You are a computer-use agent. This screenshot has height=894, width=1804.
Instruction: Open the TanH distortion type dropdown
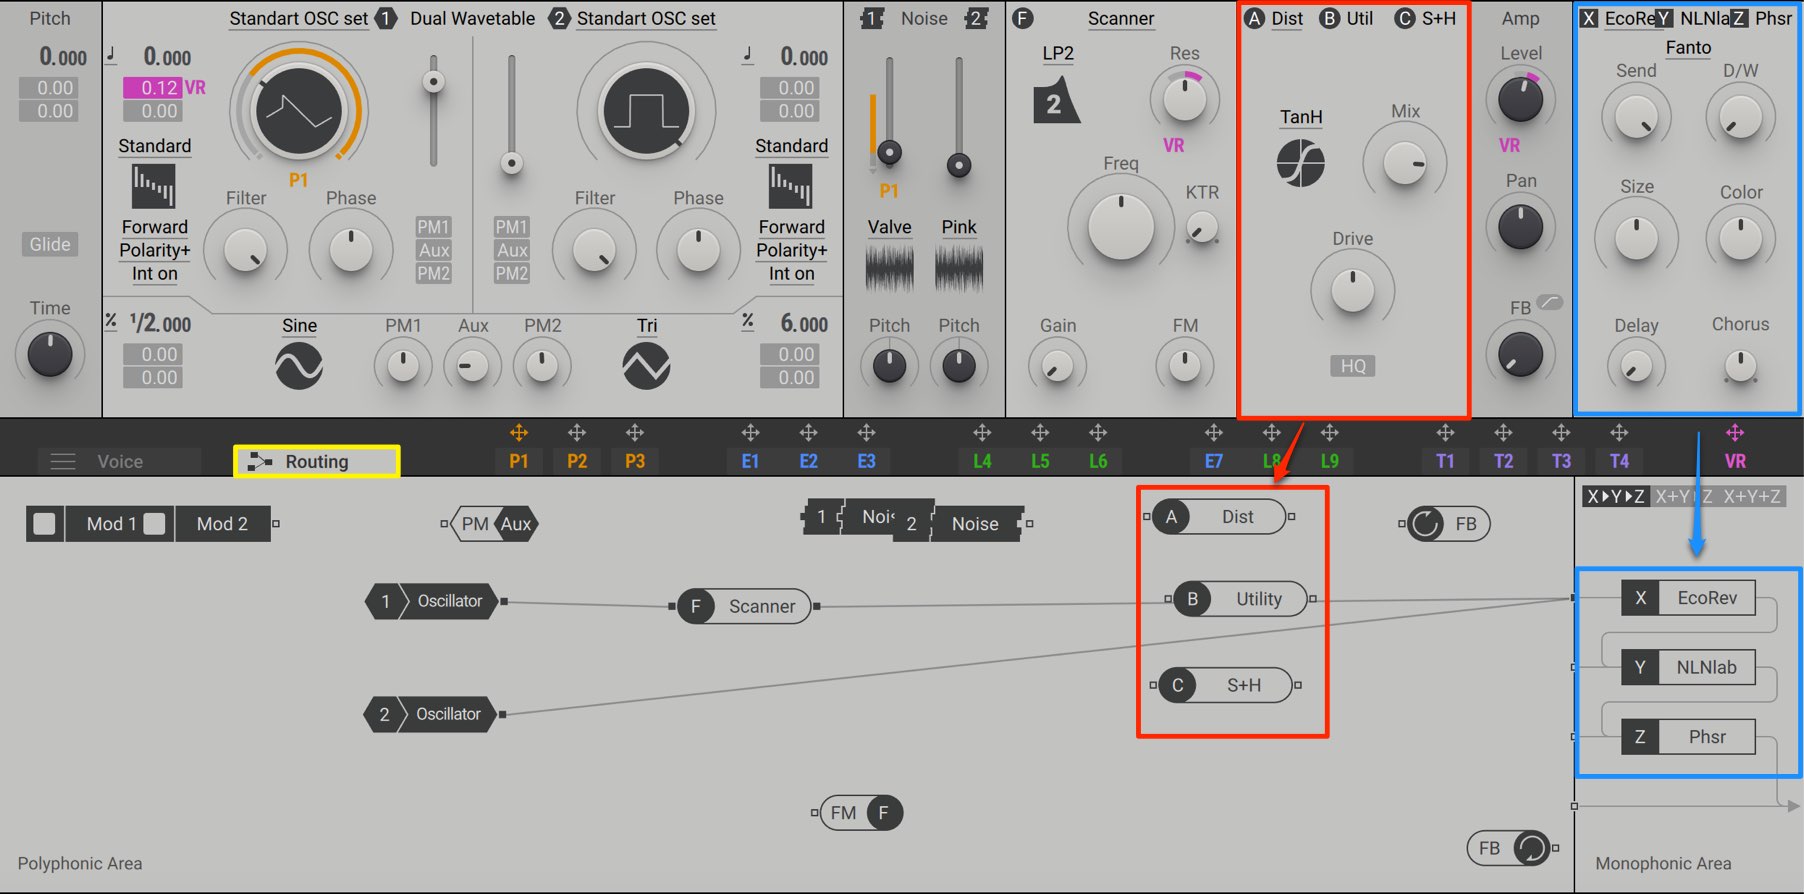point(1301,117)
